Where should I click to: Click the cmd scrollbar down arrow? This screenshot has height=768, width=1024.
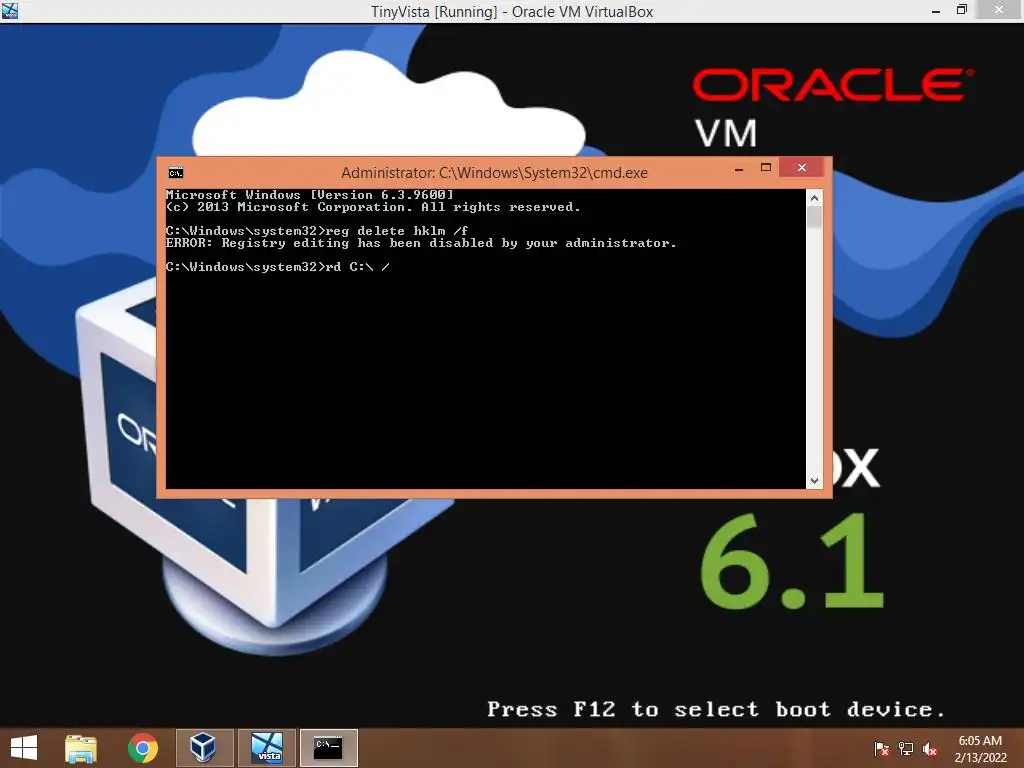click(x=814, y=481)
